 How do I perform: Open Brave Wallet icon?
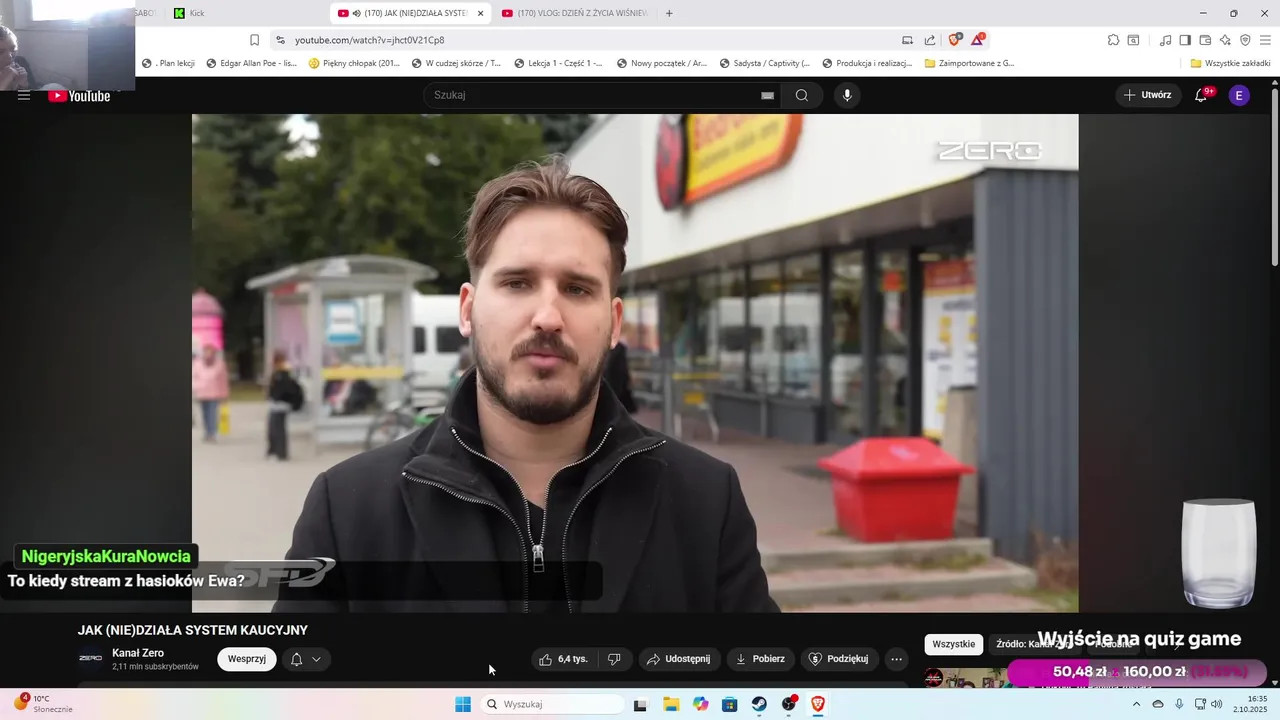[1205, 40]
